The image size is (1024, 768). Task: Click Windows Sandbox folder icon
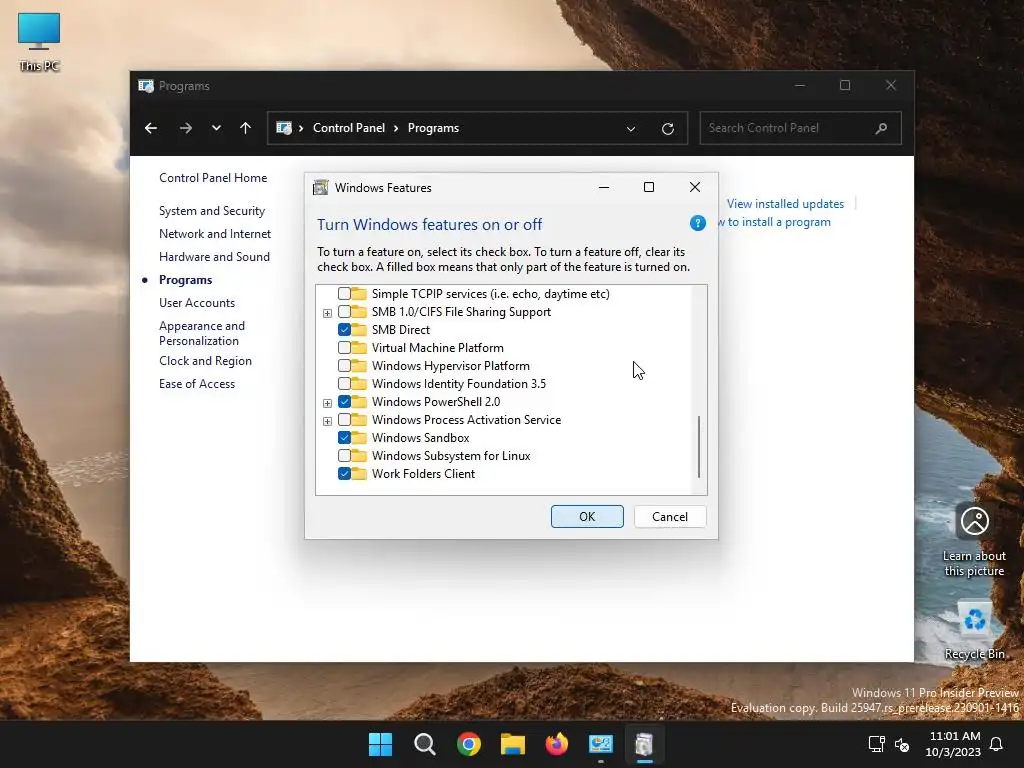pyautogui.click(x=359, y=438)
